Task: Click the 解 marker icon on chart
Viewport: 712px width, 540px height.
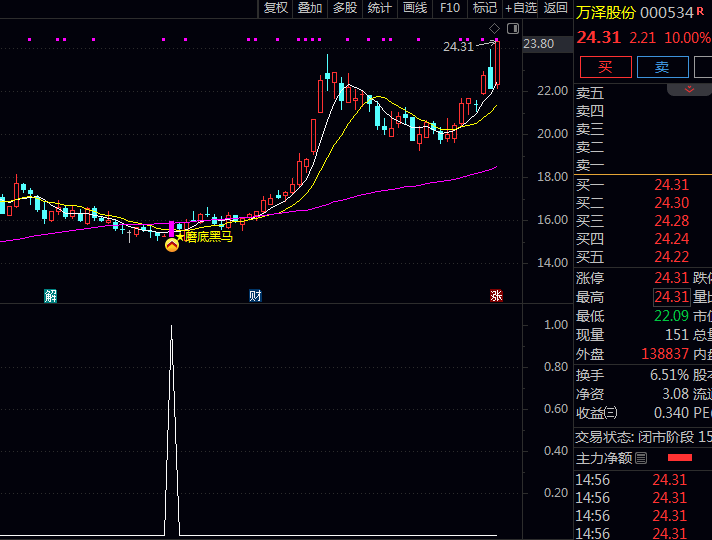Action: pyautogui.click(x=50, y=296)
